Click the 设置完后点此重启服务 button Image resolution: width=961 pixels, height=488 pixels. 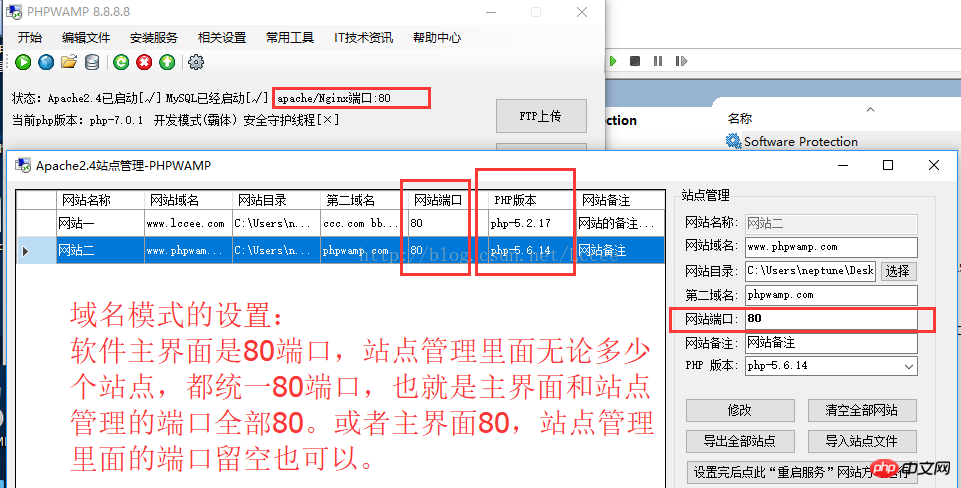801,472
